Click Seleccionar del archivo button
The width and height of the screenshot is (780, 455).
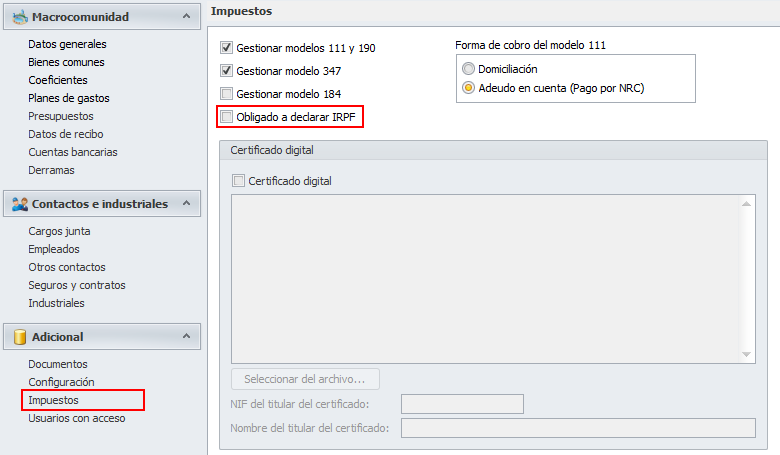point(305,379)
